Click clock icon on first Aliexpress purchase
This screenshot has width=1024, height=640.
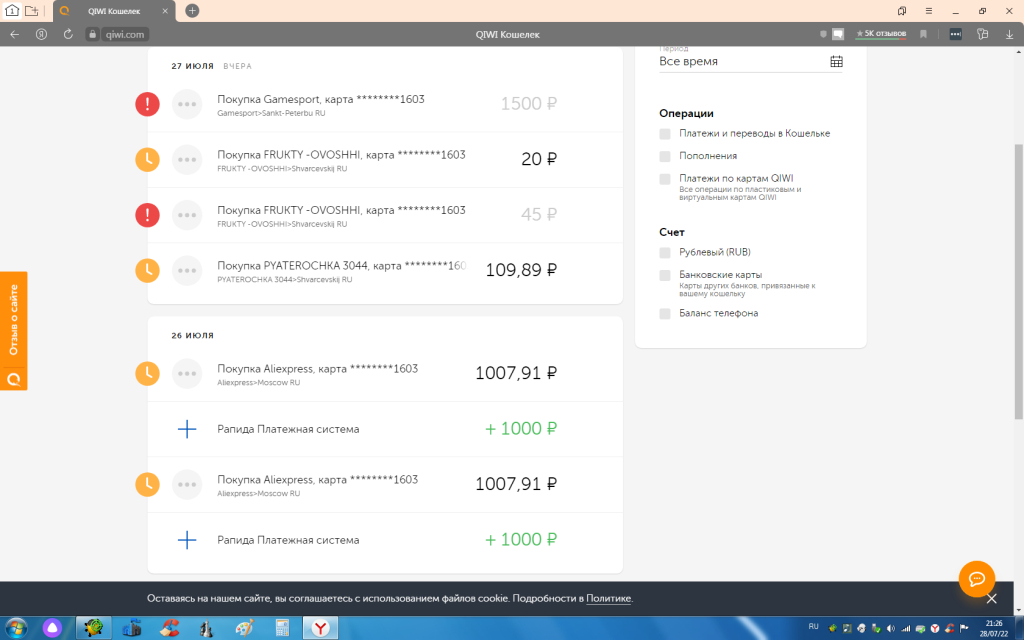coord(147,373)
